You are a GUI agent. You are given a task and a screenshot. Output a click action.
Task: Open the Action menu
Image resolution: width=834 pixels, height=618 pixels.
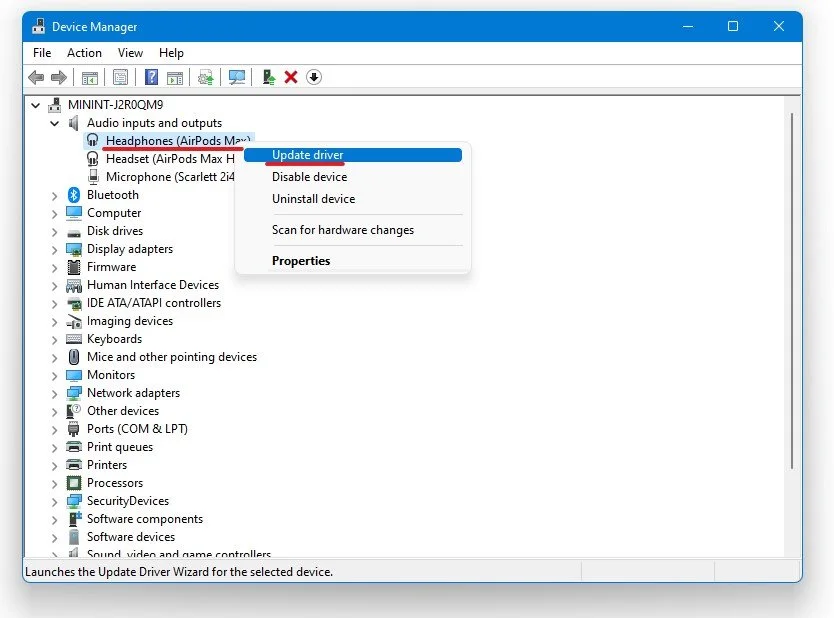(84, 53)
